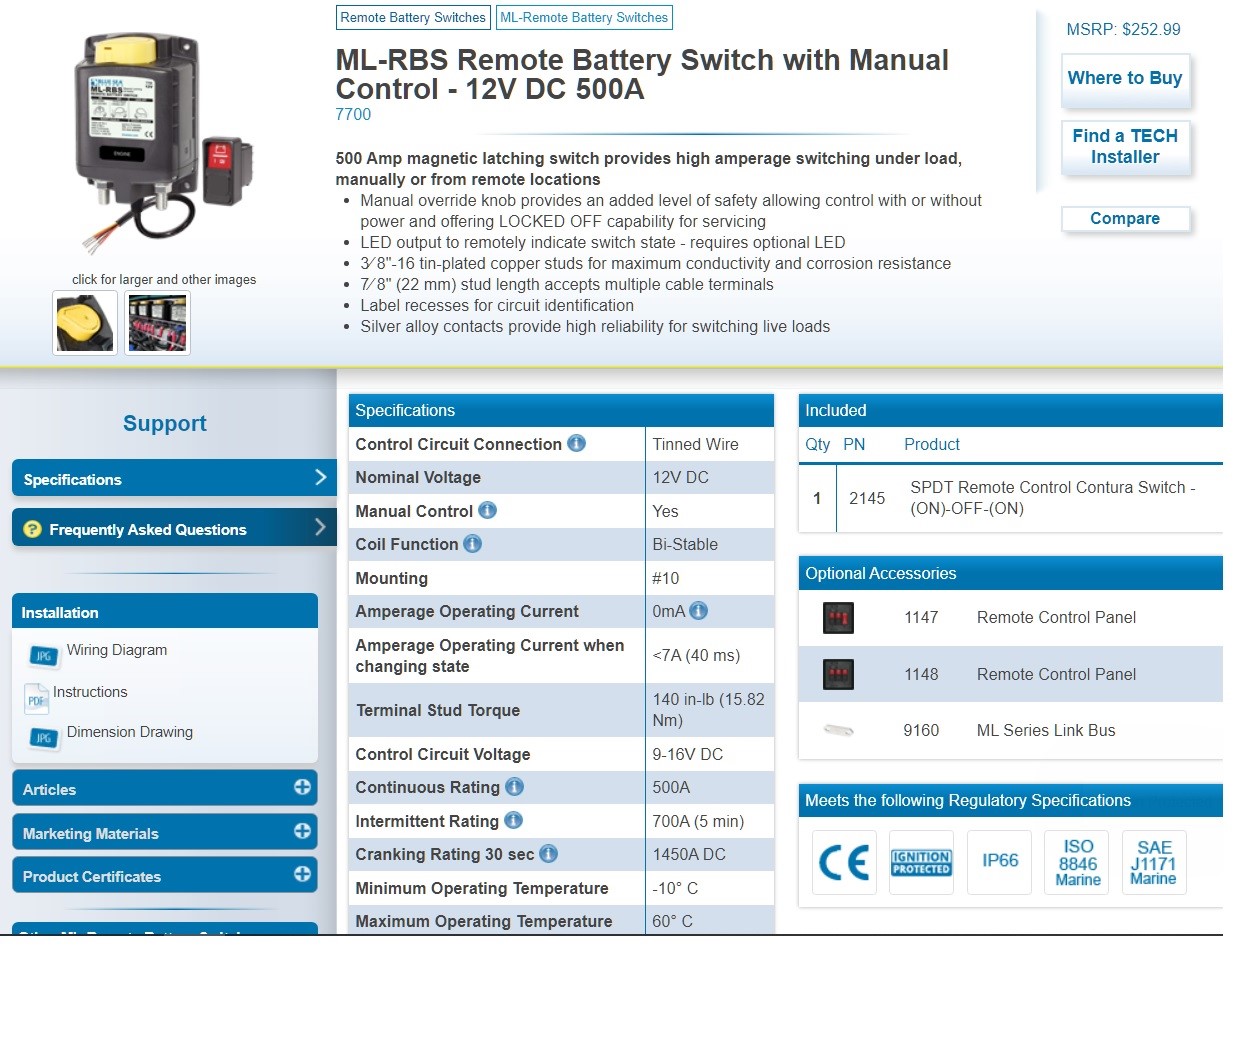Click the ISO 8846 Marine badge
Image resolution: width=1236 pixels, height=1047 pixels.
pos(1077,862)
